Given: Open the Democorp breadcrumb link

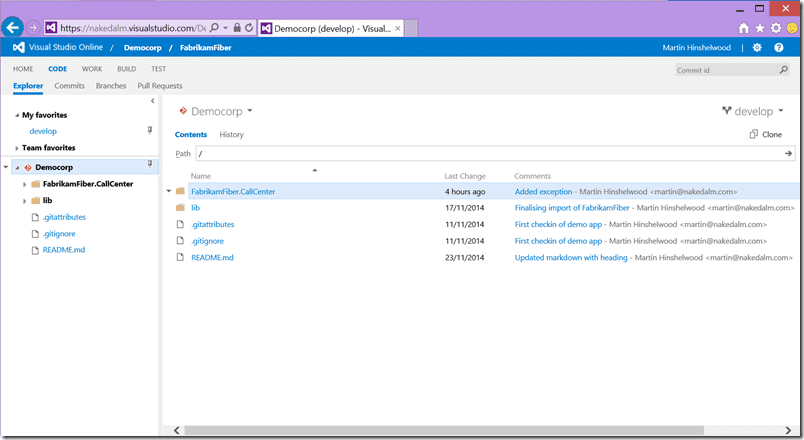Looking at the screenshot, I should (143, 48).
